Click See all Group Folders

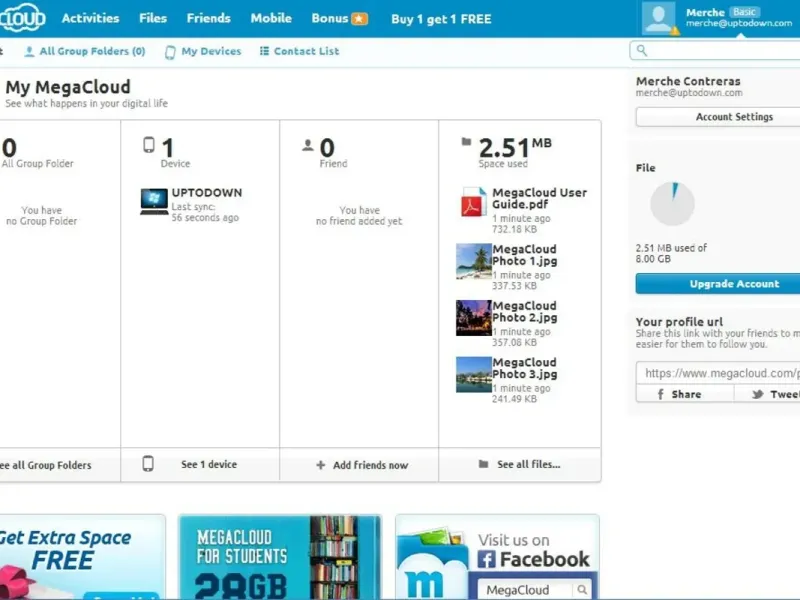[45, 465]
